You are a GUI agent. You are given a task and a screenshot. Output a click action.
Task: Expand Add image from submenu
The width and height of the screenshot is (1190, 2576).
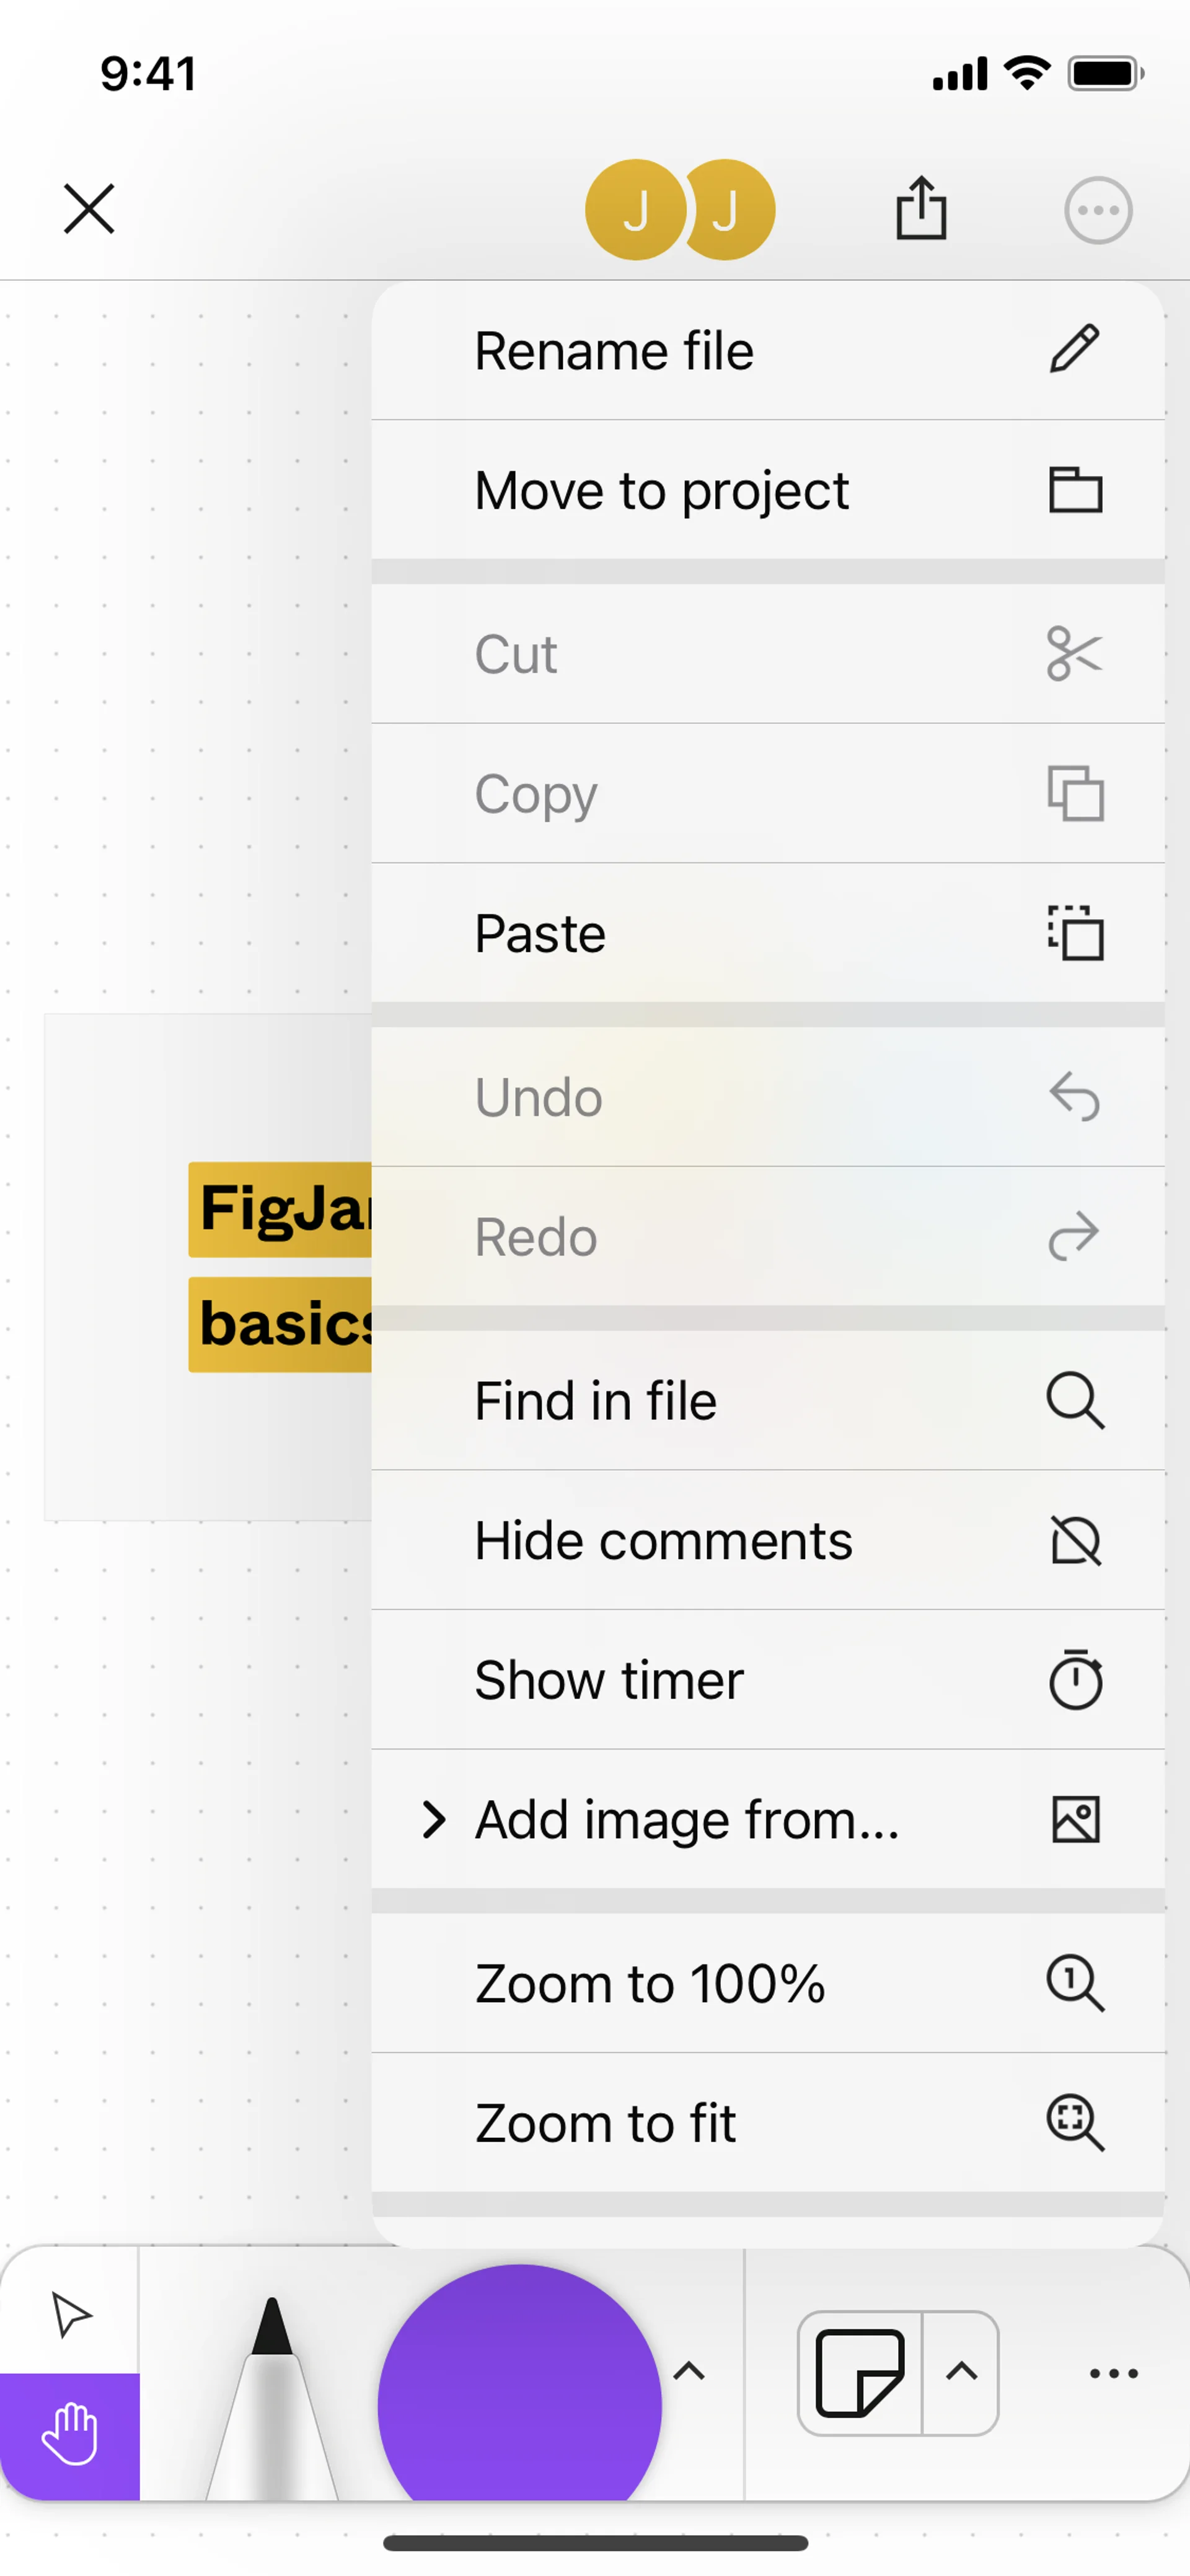tap(767, 1819)
